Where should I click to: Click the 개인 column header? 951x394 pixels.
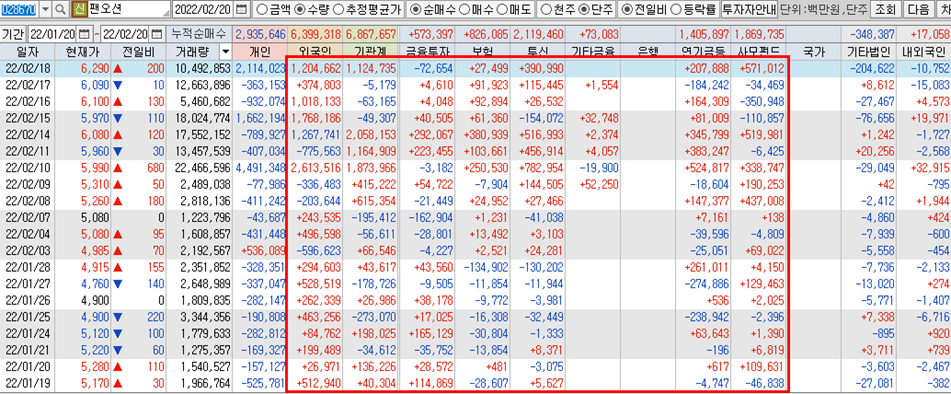(260, 52)
